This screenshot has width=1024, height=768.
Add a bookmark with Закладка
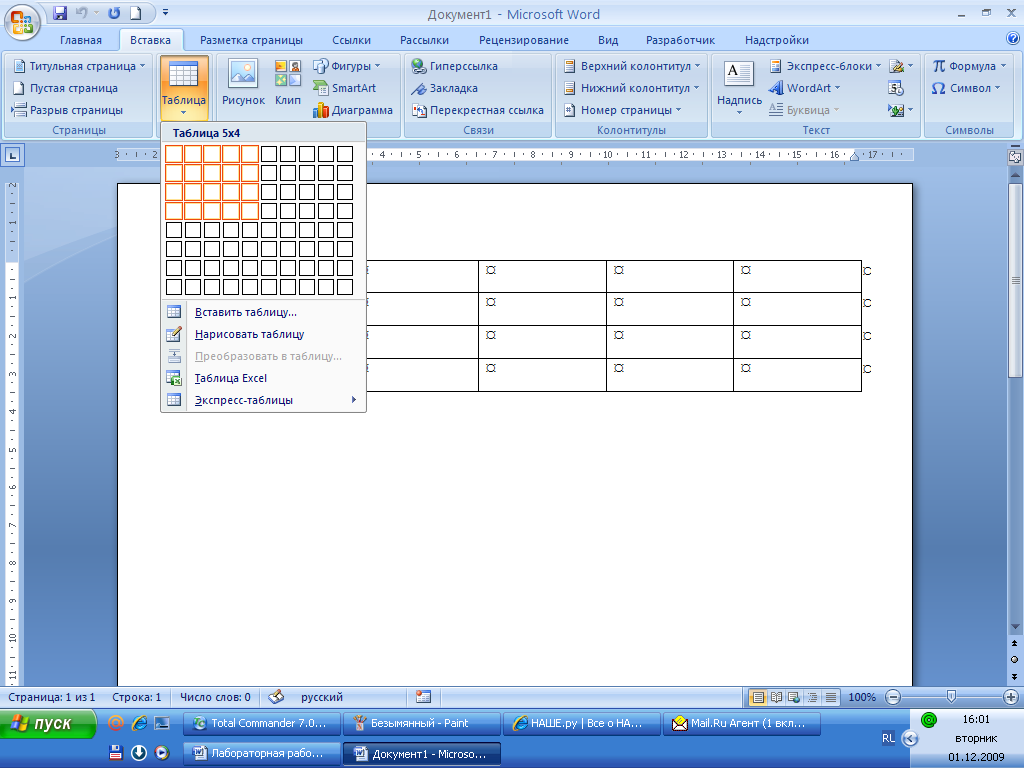(444, 88)
